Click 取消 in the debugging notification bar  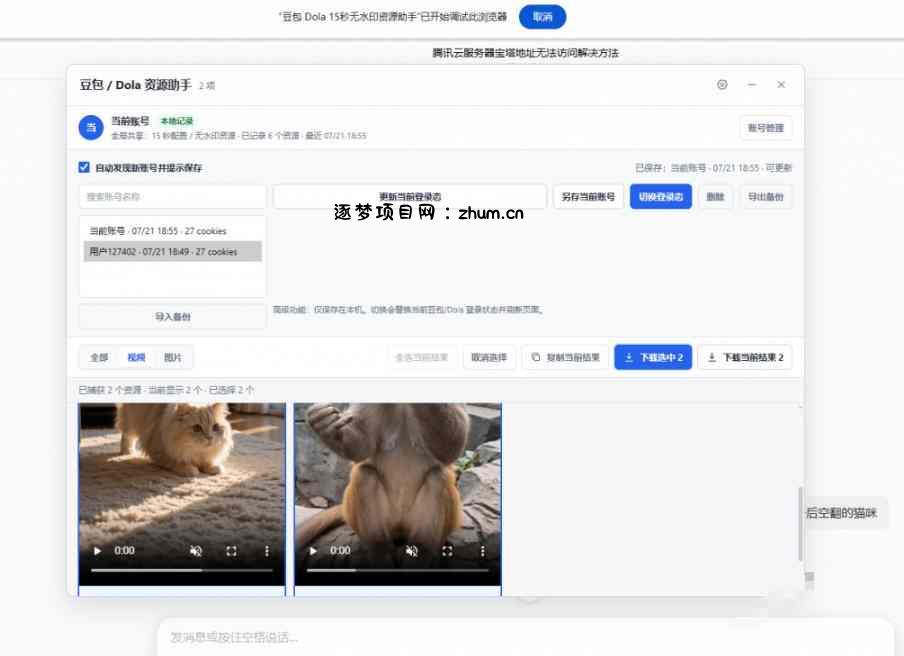point(543,17)
